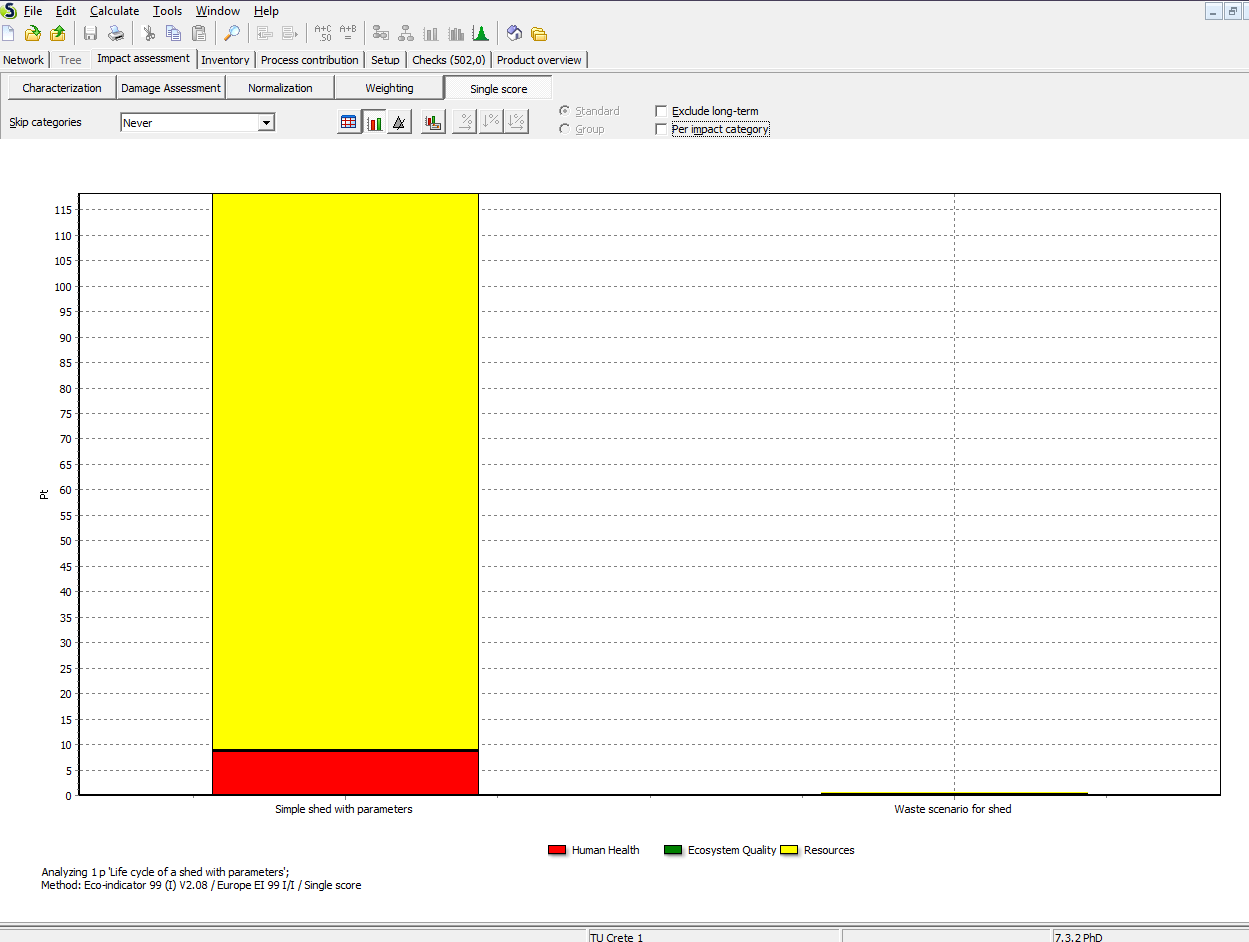Click the Find magnifying glass icon
The width and height of the screenshot is (1249, 942).
tap(231, 33)
